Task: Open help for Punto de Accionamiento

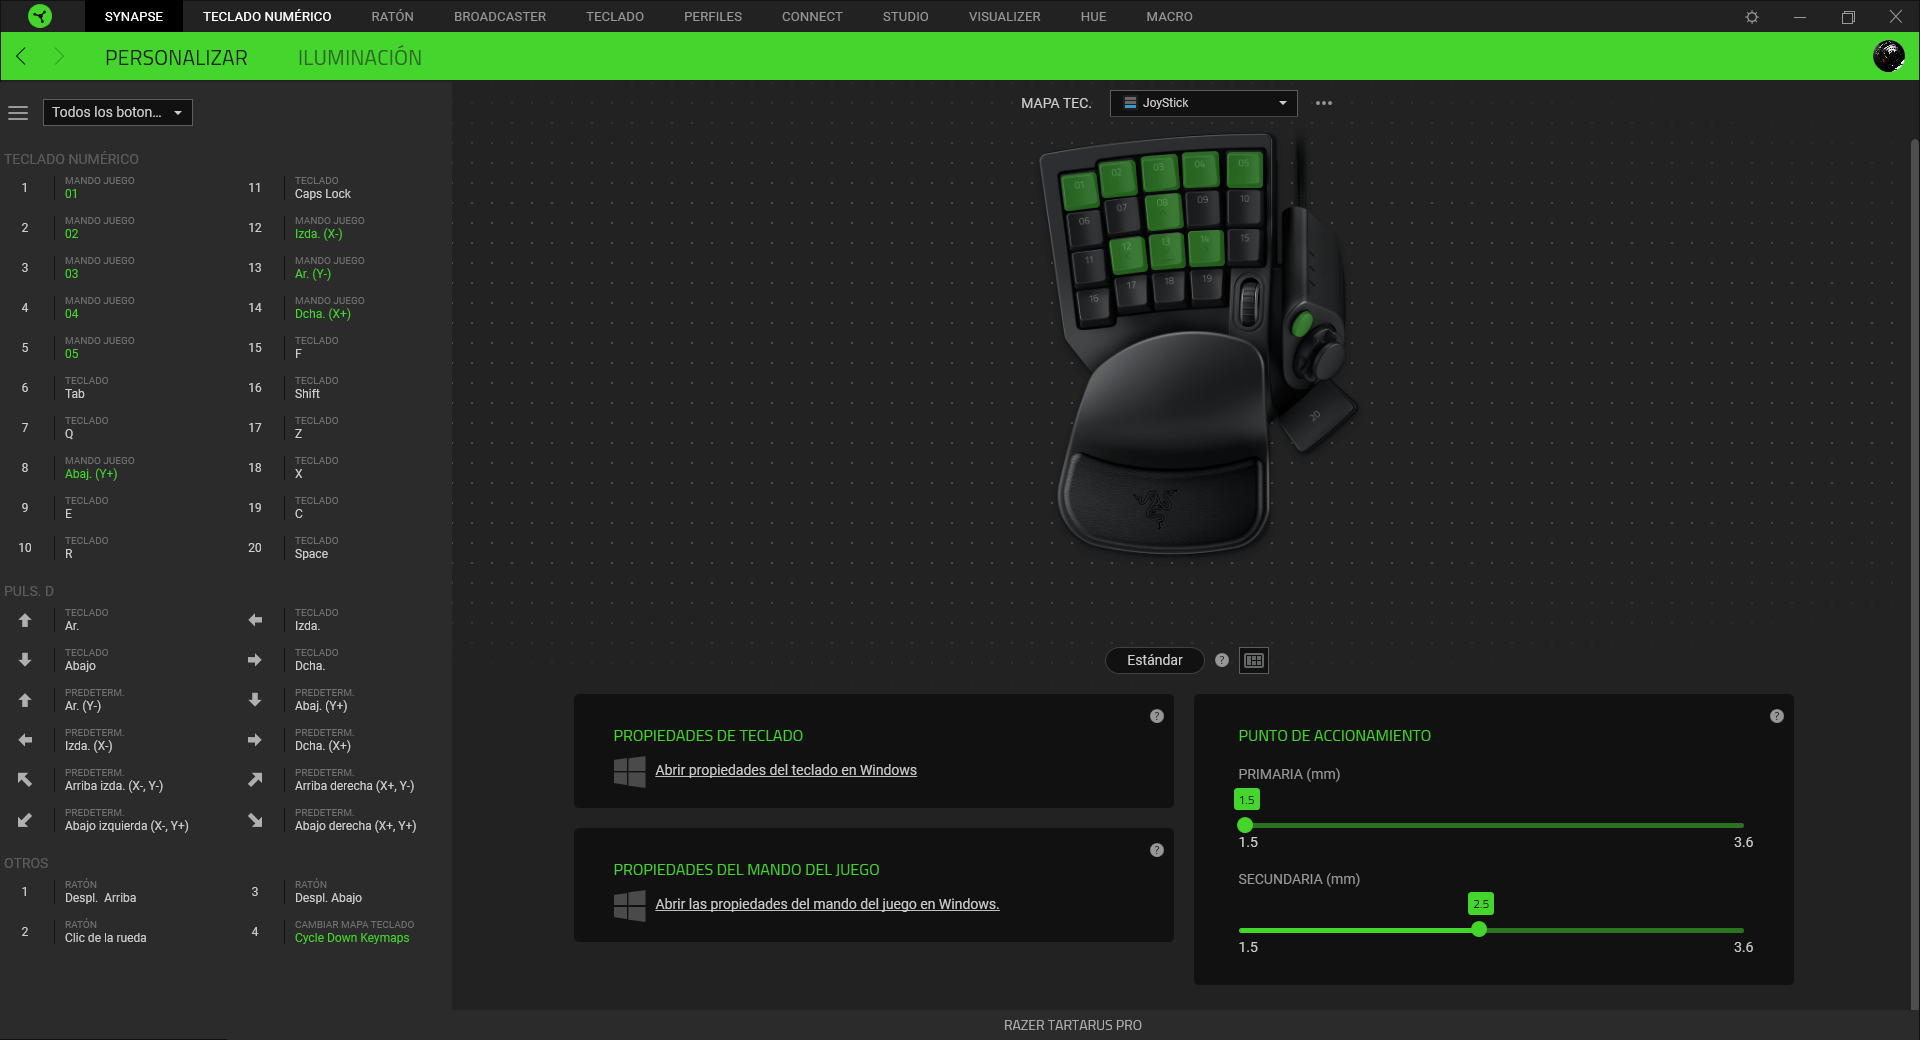Action: 1777,716
